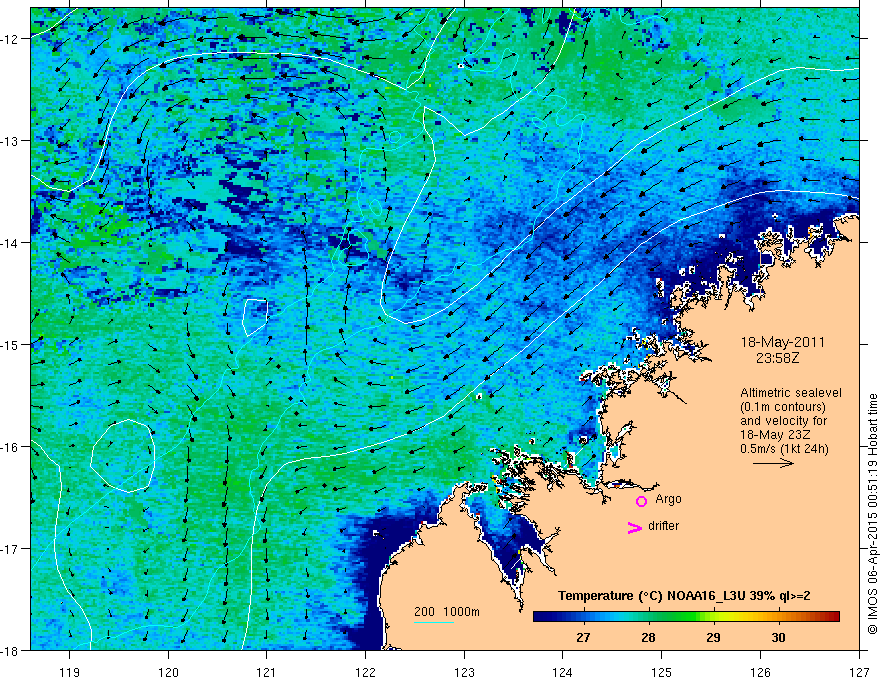Image resolution: width=880 pixels, height=680 pixels.
Task: Click longitude axis label 126
Action: click(x=760, y=672)
